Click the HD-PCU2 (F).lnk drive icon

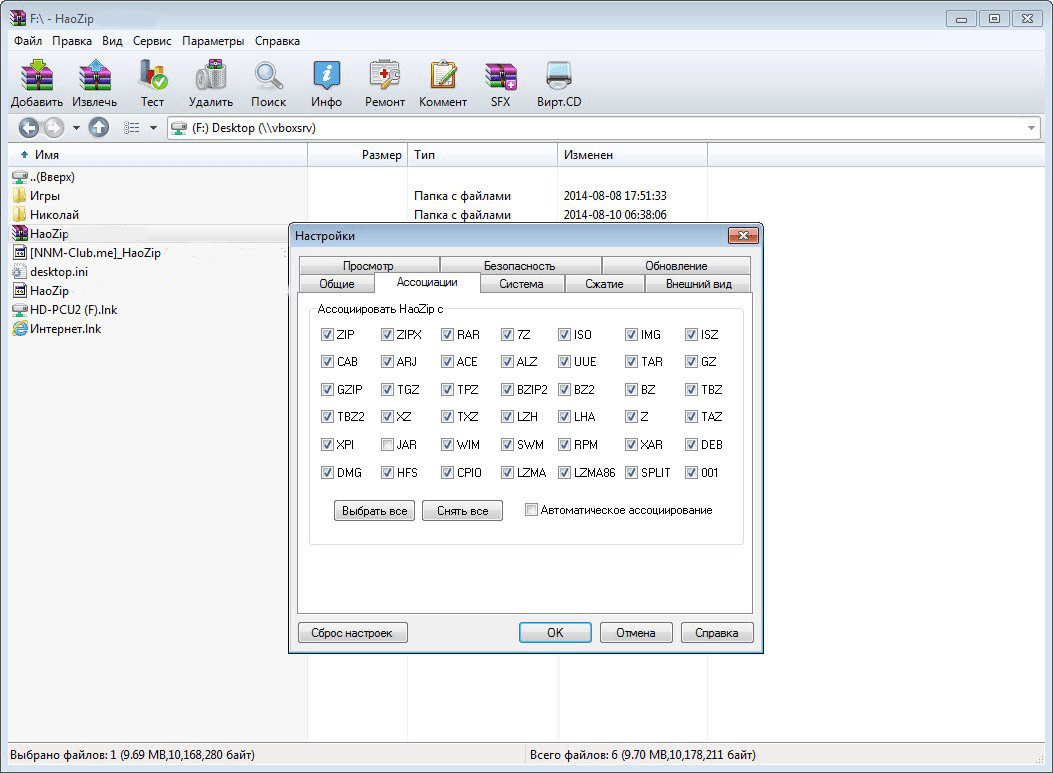click(19, 310)
